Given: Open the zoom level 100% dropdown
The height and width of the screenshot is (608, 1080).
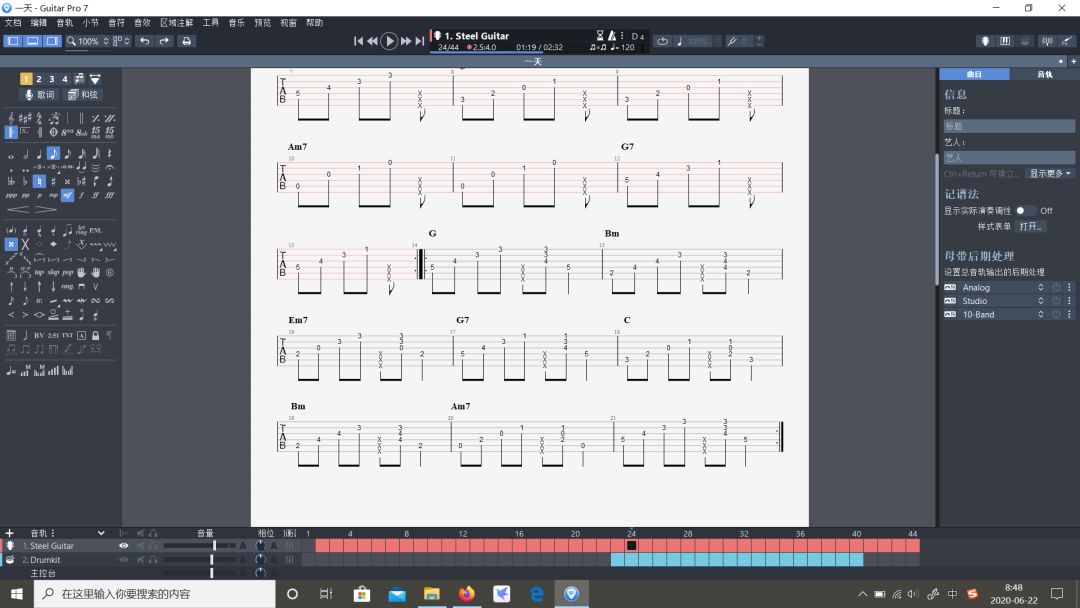Looking at the screenshot, I should coord(88,41).
